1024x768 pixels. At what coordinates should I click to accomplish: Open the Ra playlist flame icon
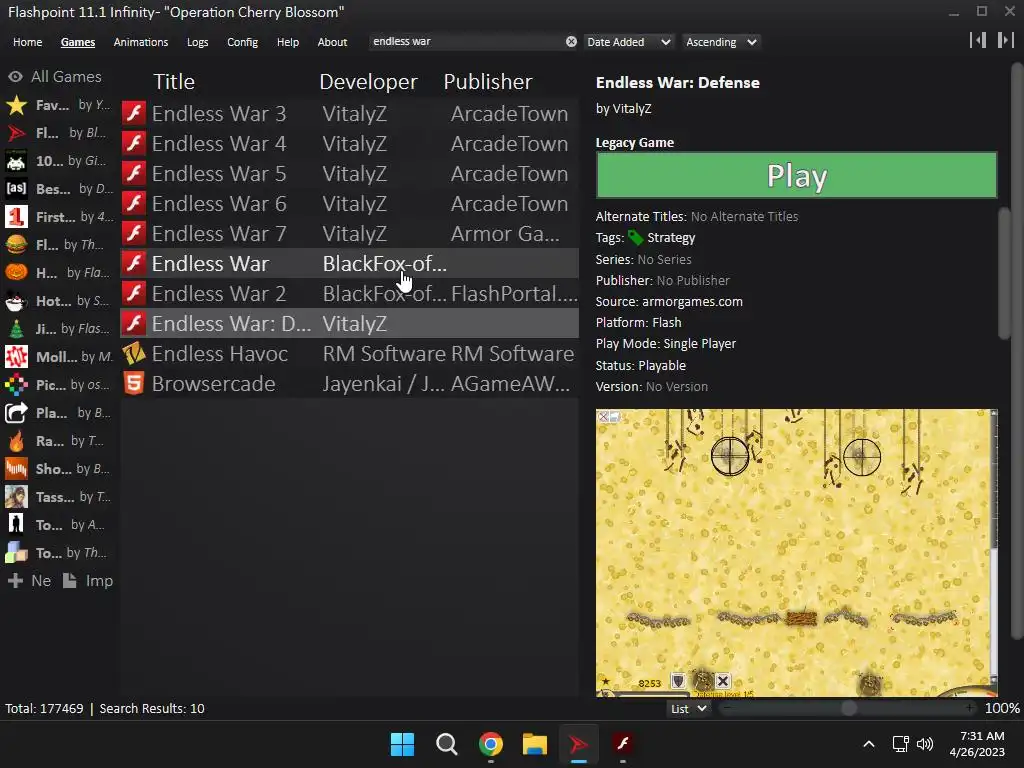16,441
